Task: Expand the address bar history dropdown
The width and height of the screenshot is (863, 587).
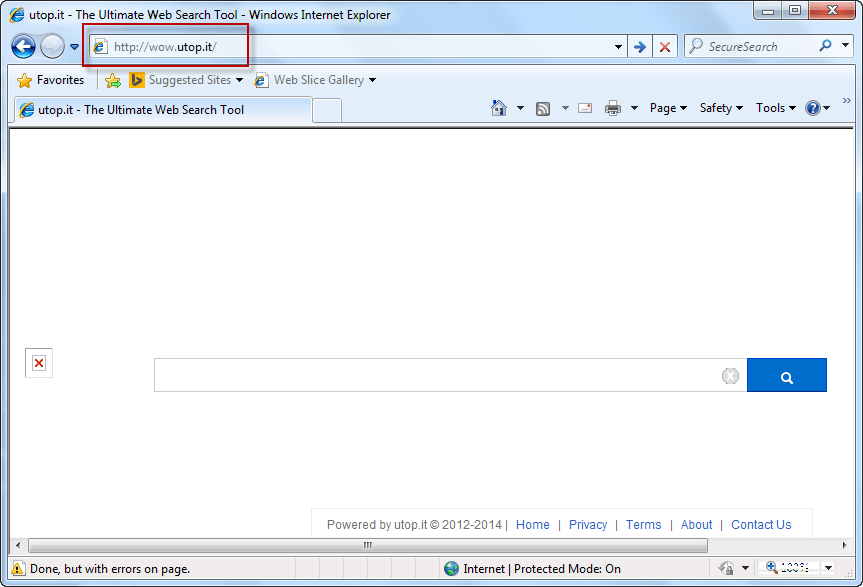Action: tap(618, 47)
